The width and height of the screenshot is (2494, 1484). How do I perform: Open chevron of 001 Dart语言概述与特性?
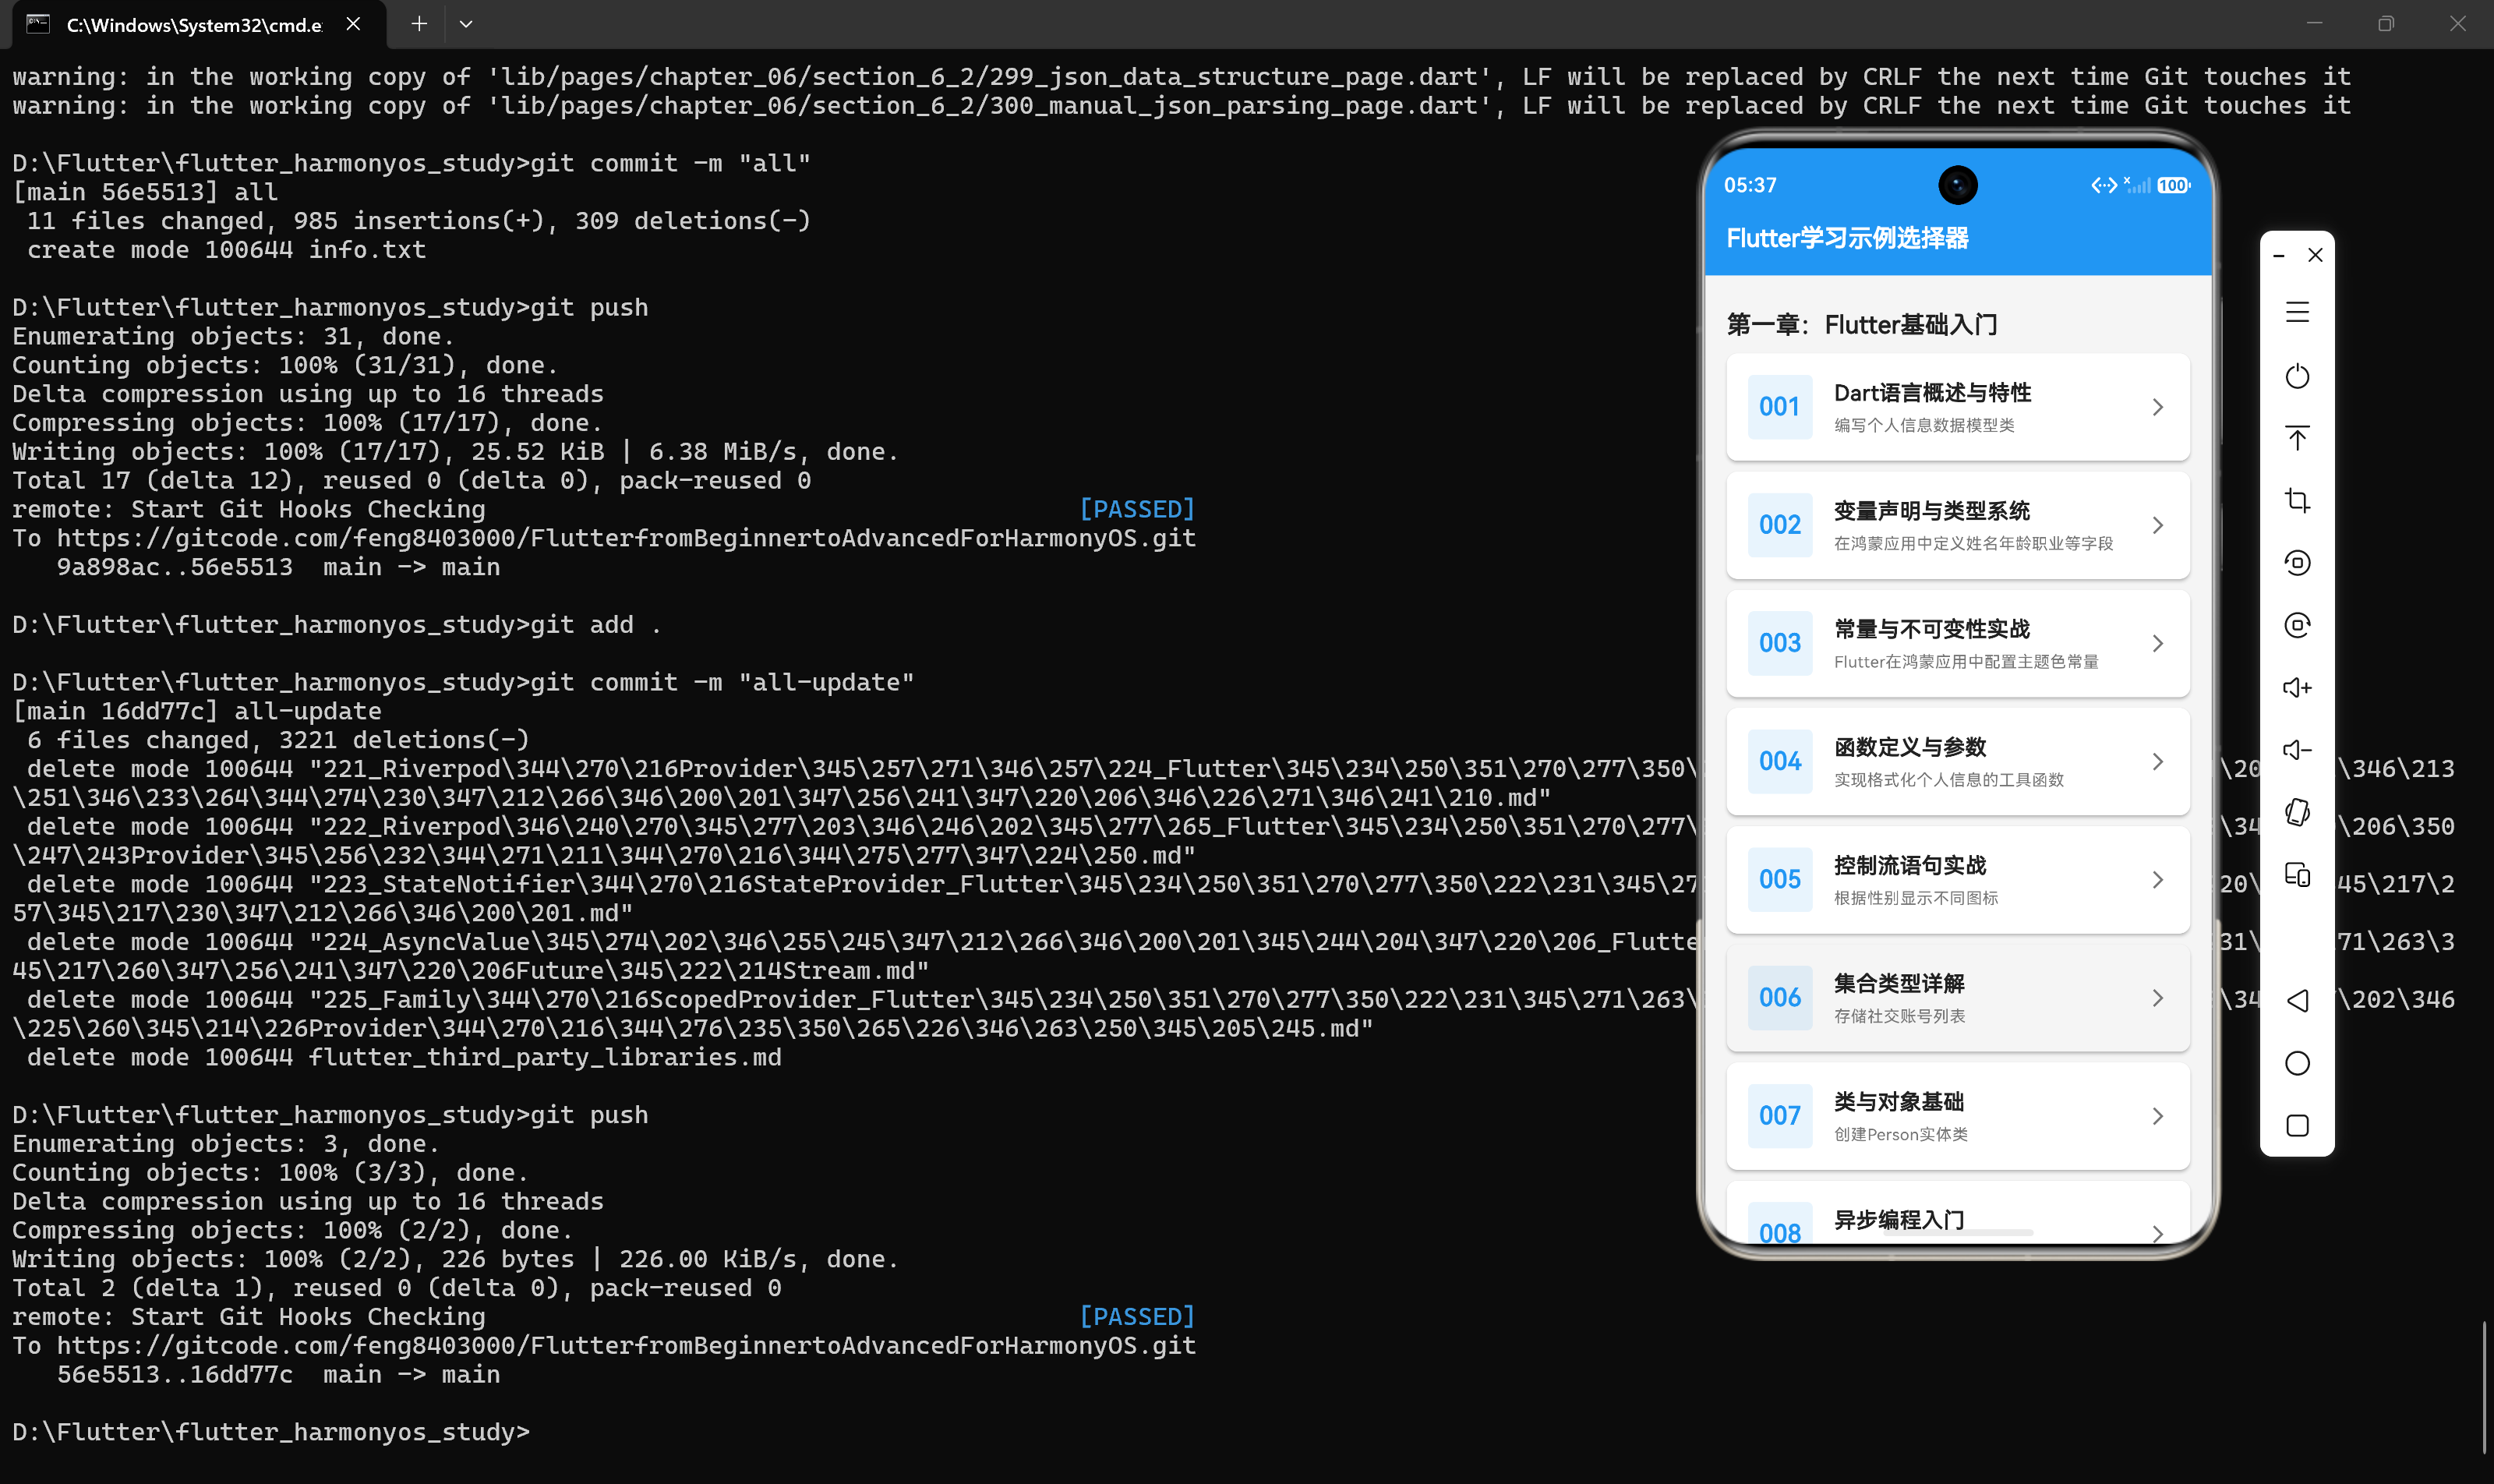point(2158,407)
